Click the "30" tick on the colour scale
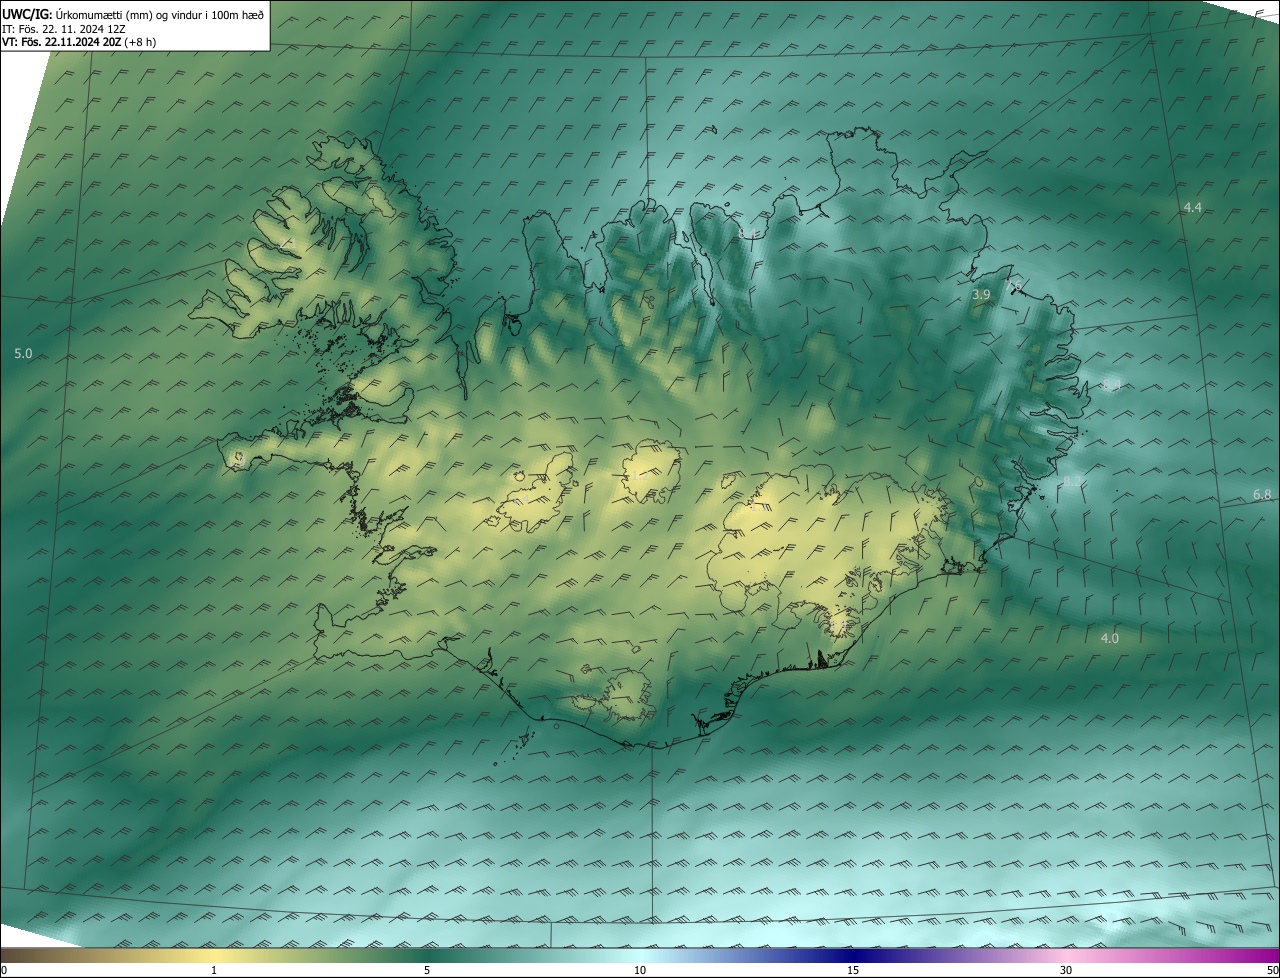The height and width of the screenshot is (978, 1280). tap(1066, 970)
